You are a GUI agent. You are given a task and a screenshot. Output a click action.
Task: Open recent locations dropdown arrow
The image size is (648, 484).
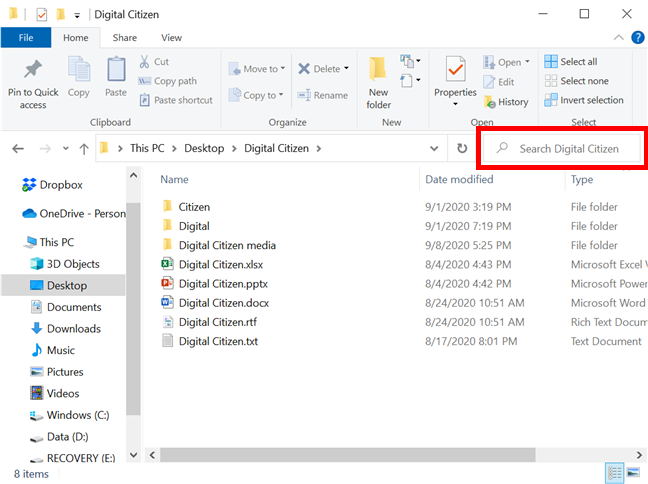pos(65,148)
